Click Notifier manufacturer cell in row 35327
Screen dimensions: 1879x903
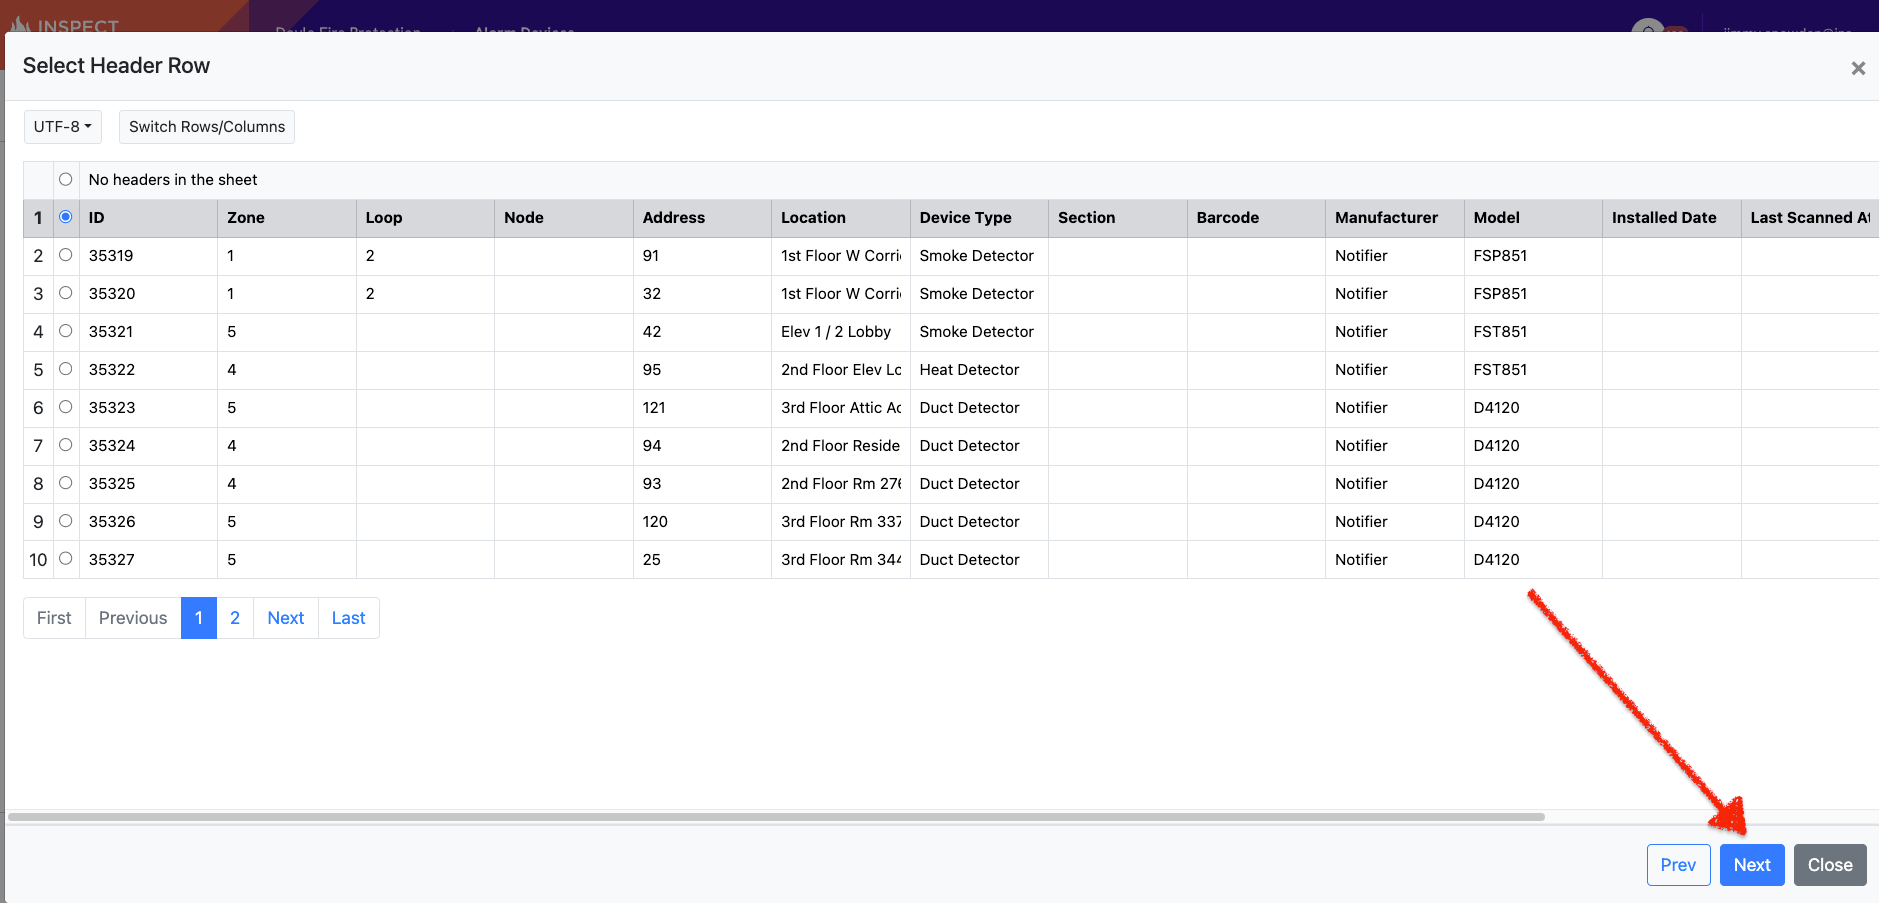coord(1395,560)
